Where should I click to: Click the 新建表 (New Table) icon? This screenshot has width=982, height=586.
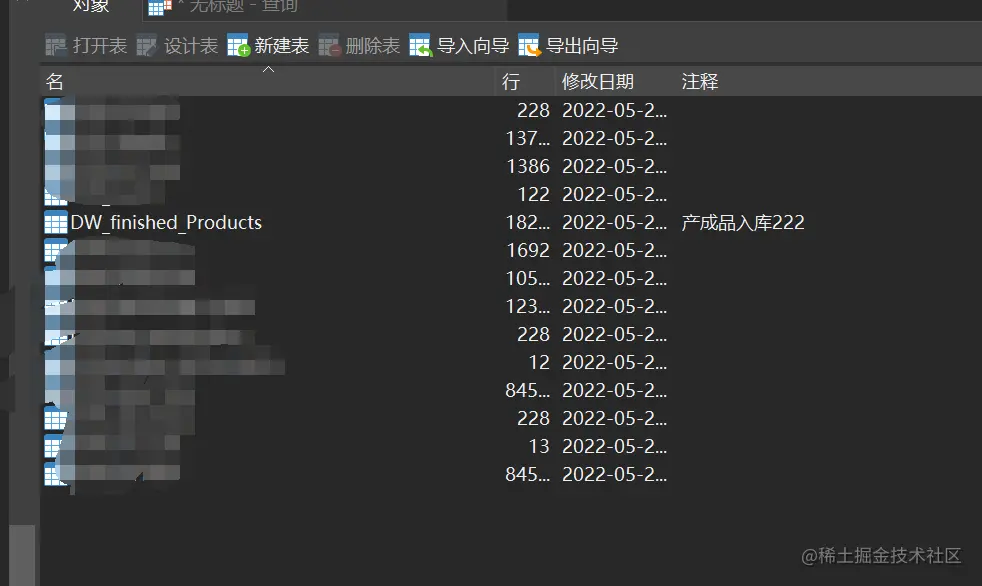(238, 46)
